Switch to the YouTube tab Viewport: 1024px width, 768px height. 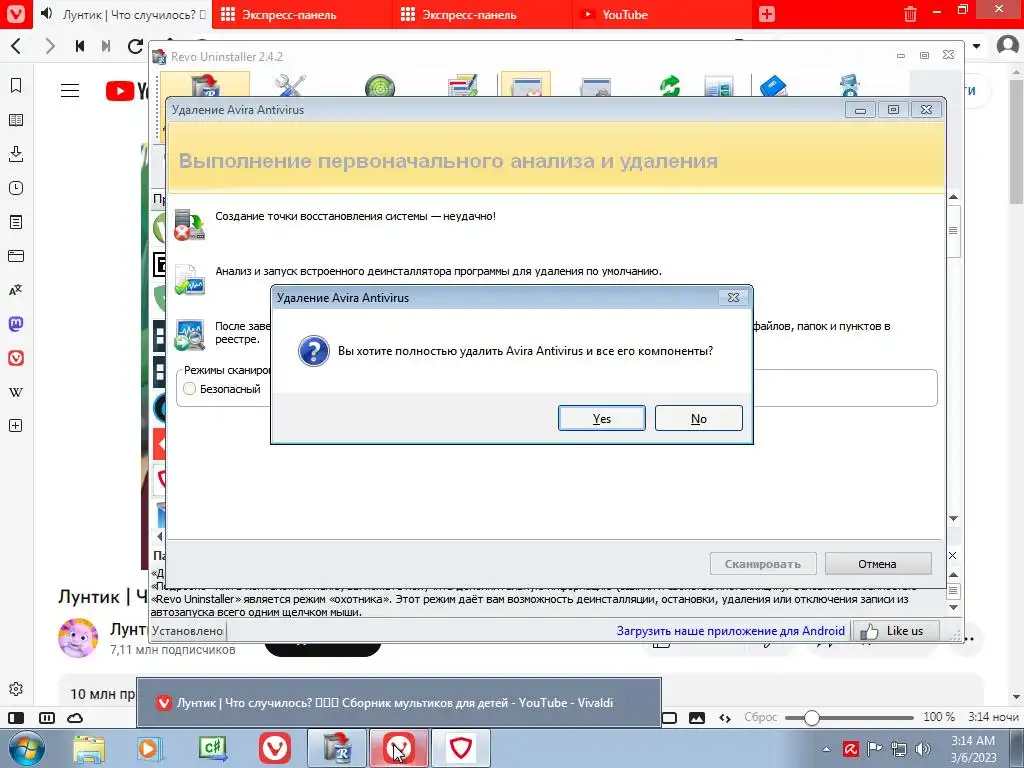pos(662,14)
